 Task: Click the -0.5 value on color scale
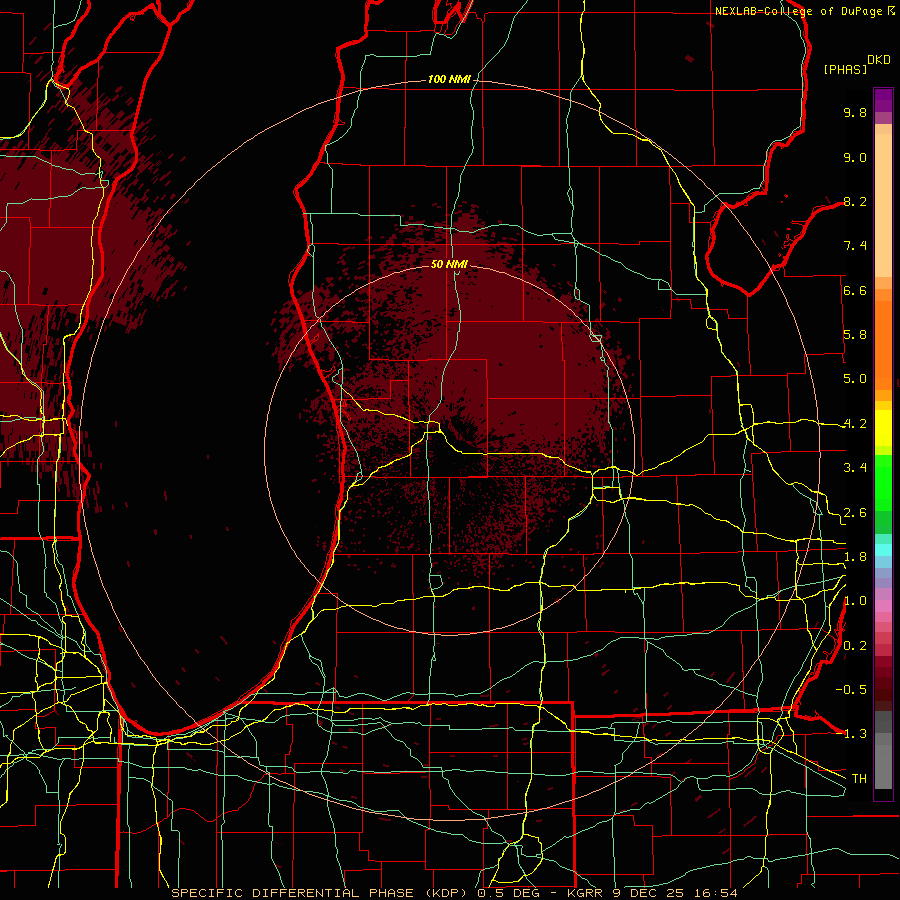pyautogui.click(x=851, y=690)
